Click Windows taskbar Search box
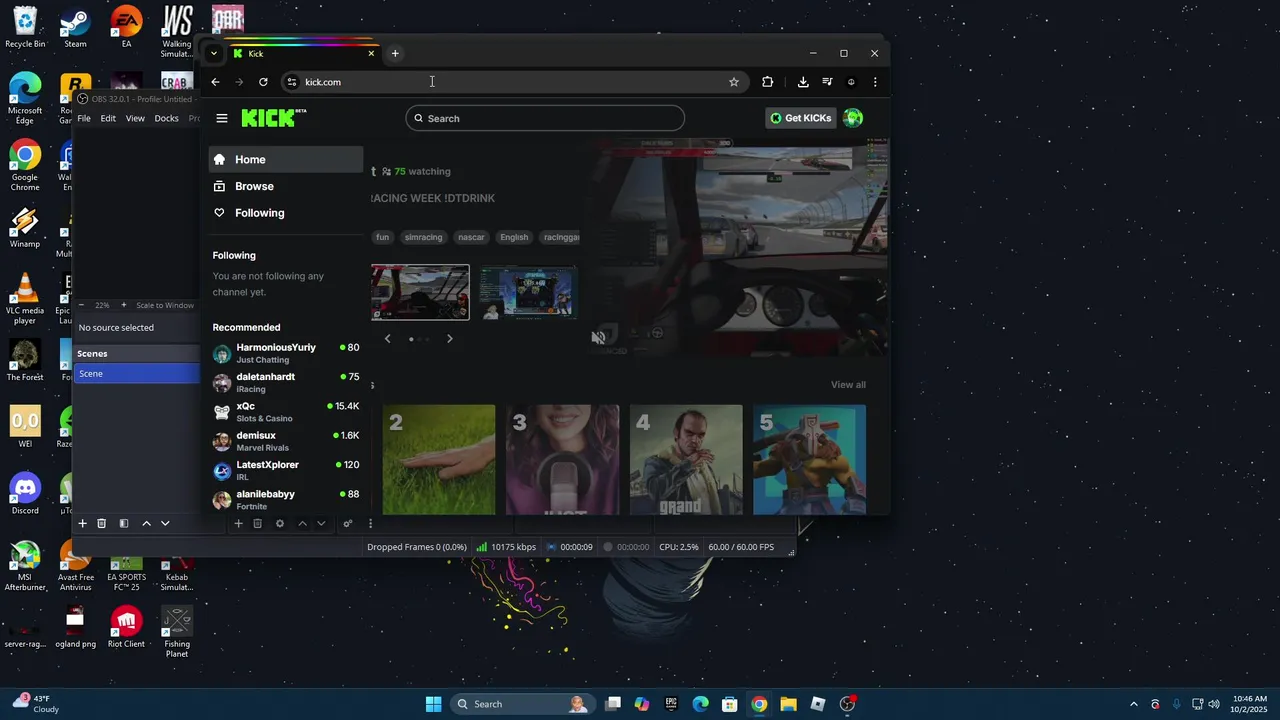Image resolution: width=1280 pixels, height=720 pixels. click(521, 704)
